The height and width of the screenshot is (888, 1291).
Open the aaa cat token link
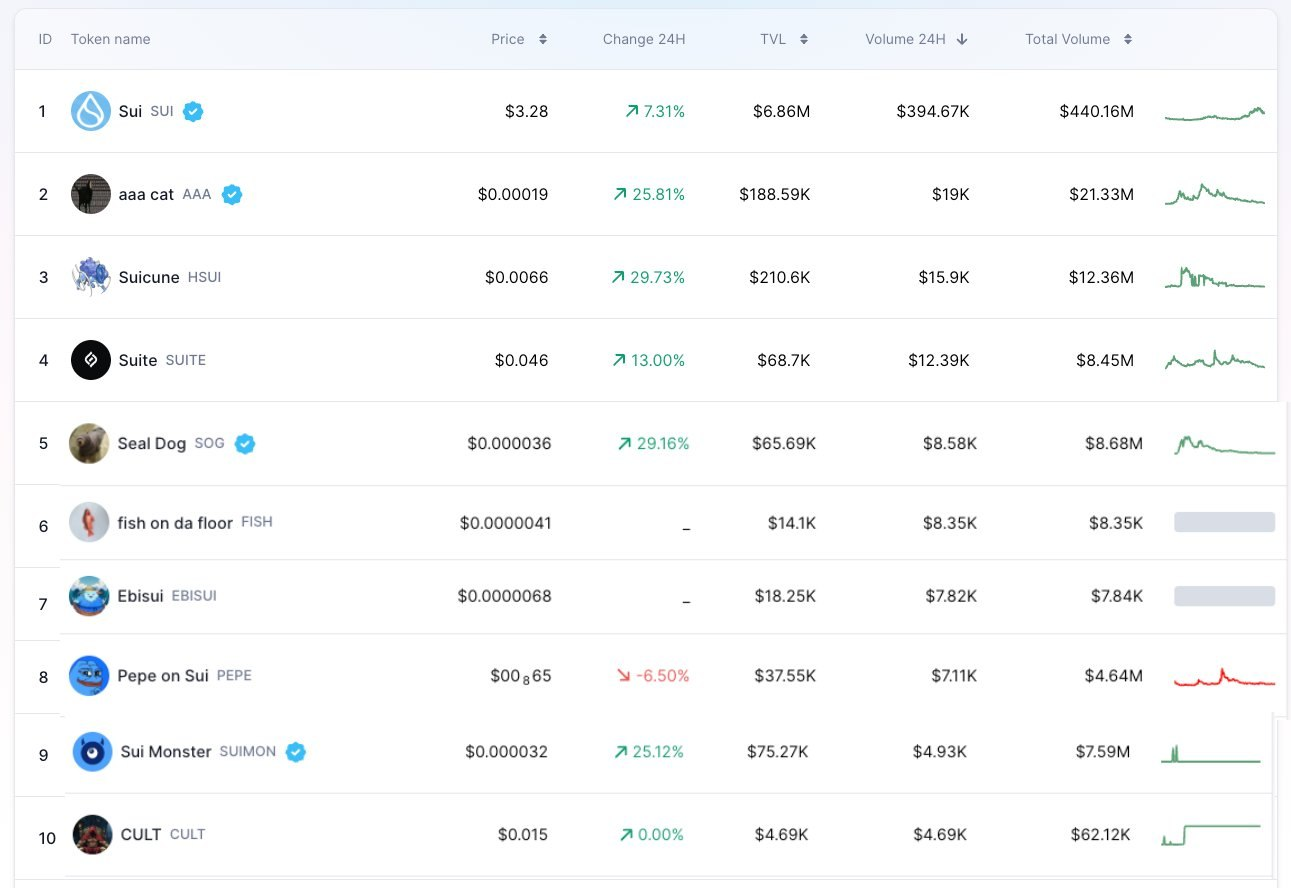click(x=146, y=194)
